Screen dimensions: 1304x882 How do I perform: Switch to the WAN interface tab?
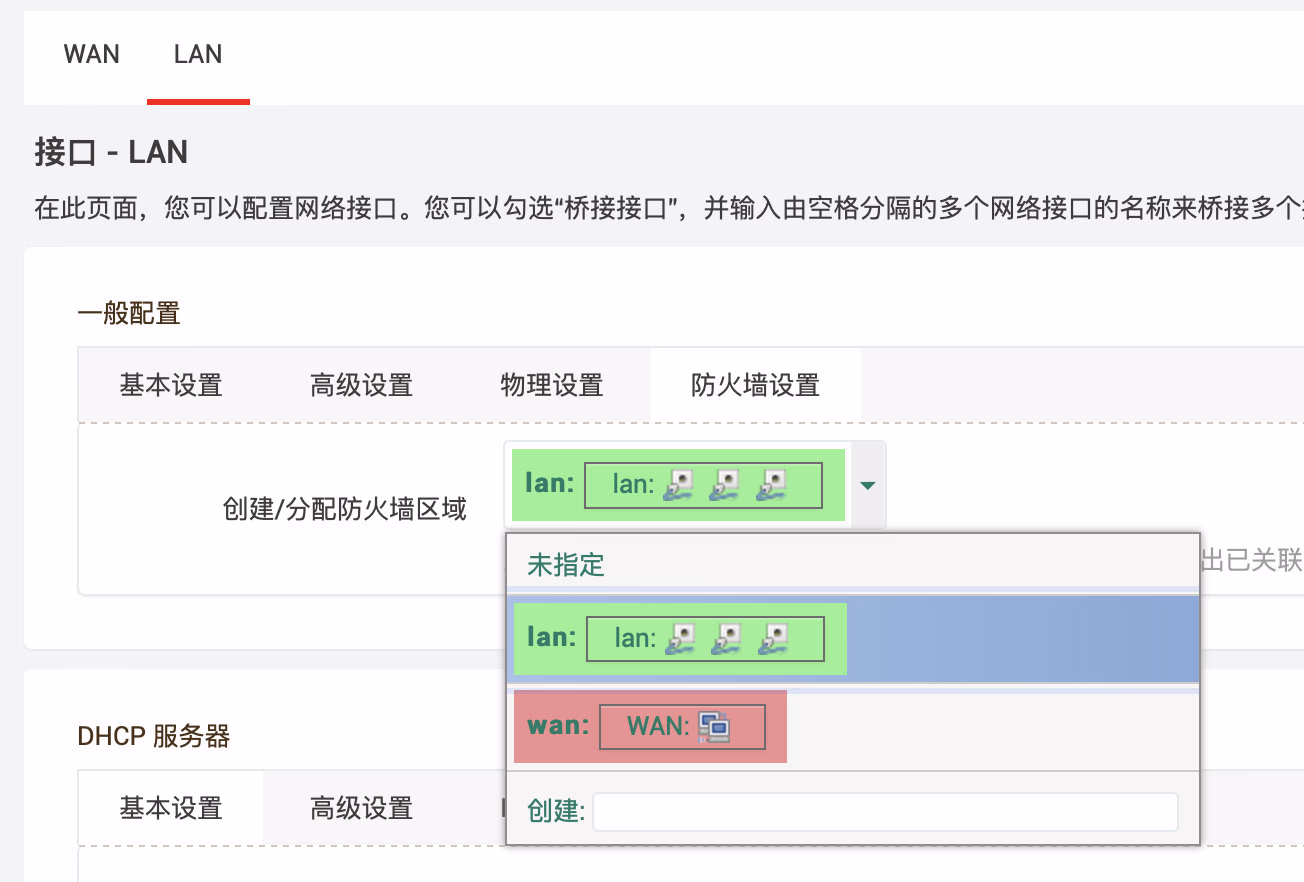(92, 55)
